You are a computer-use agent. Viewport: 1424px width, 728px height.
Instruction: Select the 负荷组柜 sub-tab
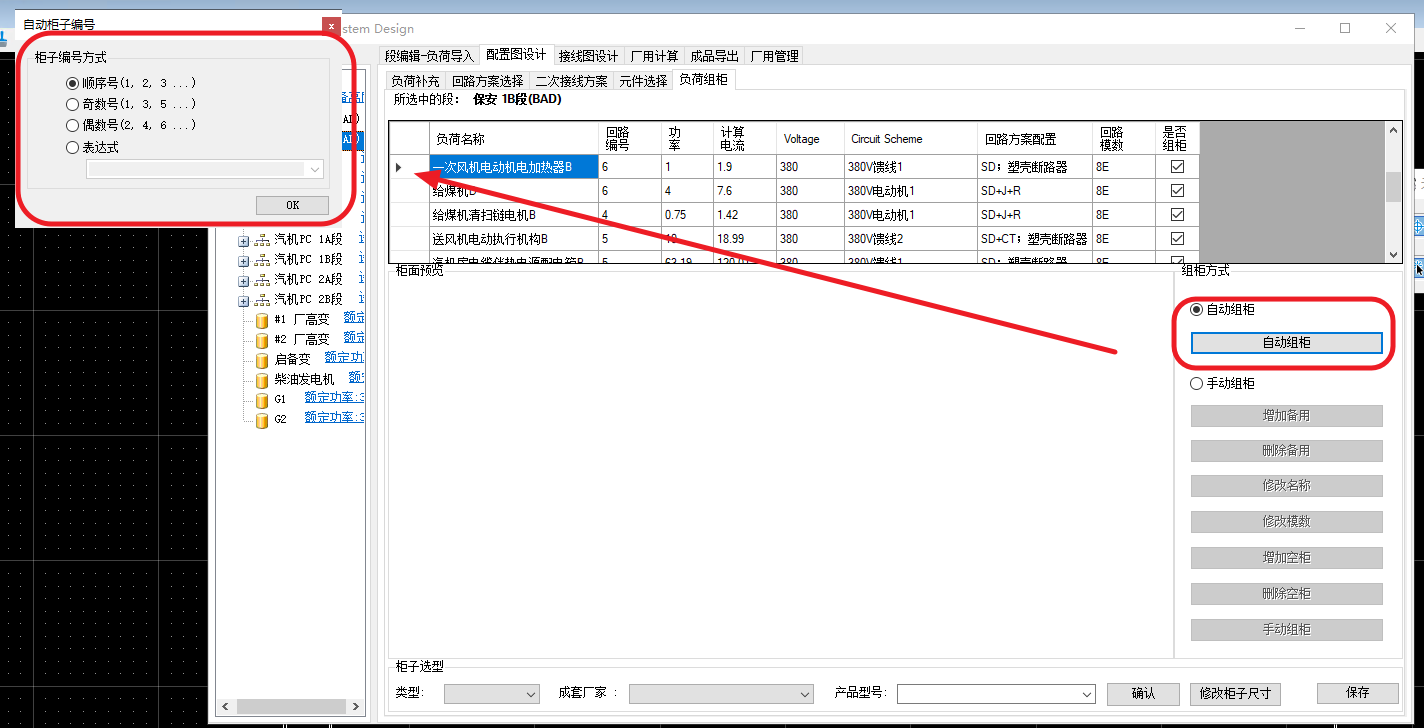pyautogui.click(x=704, y=80)
